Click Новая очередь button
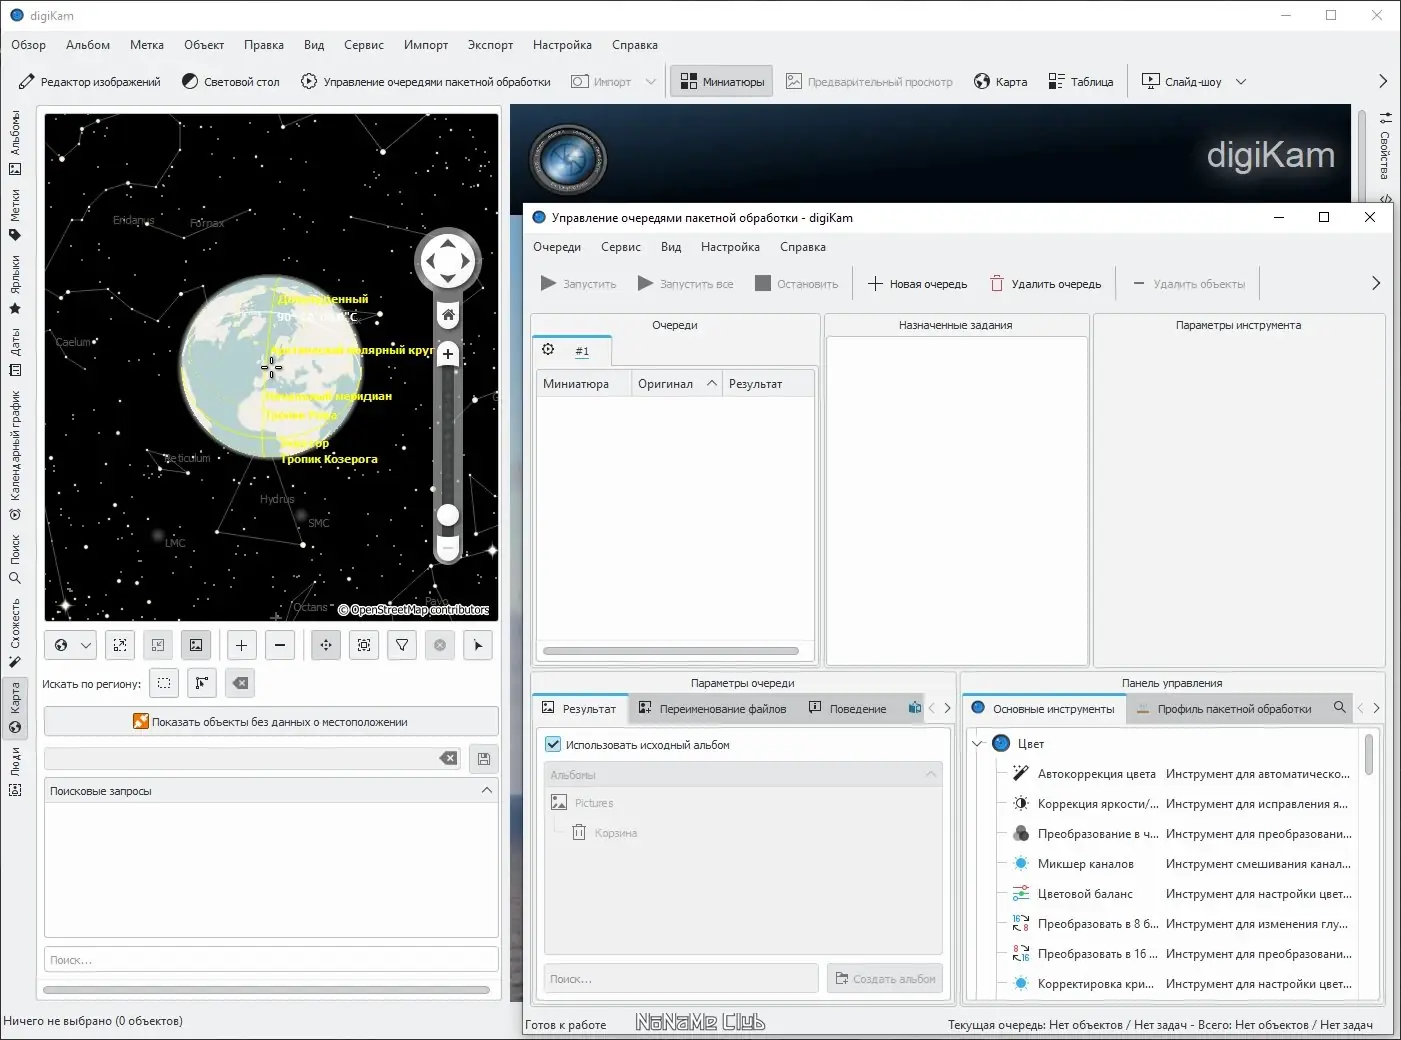The height and width of the screenshot is (1040, 1401). (x=917, y=284)
